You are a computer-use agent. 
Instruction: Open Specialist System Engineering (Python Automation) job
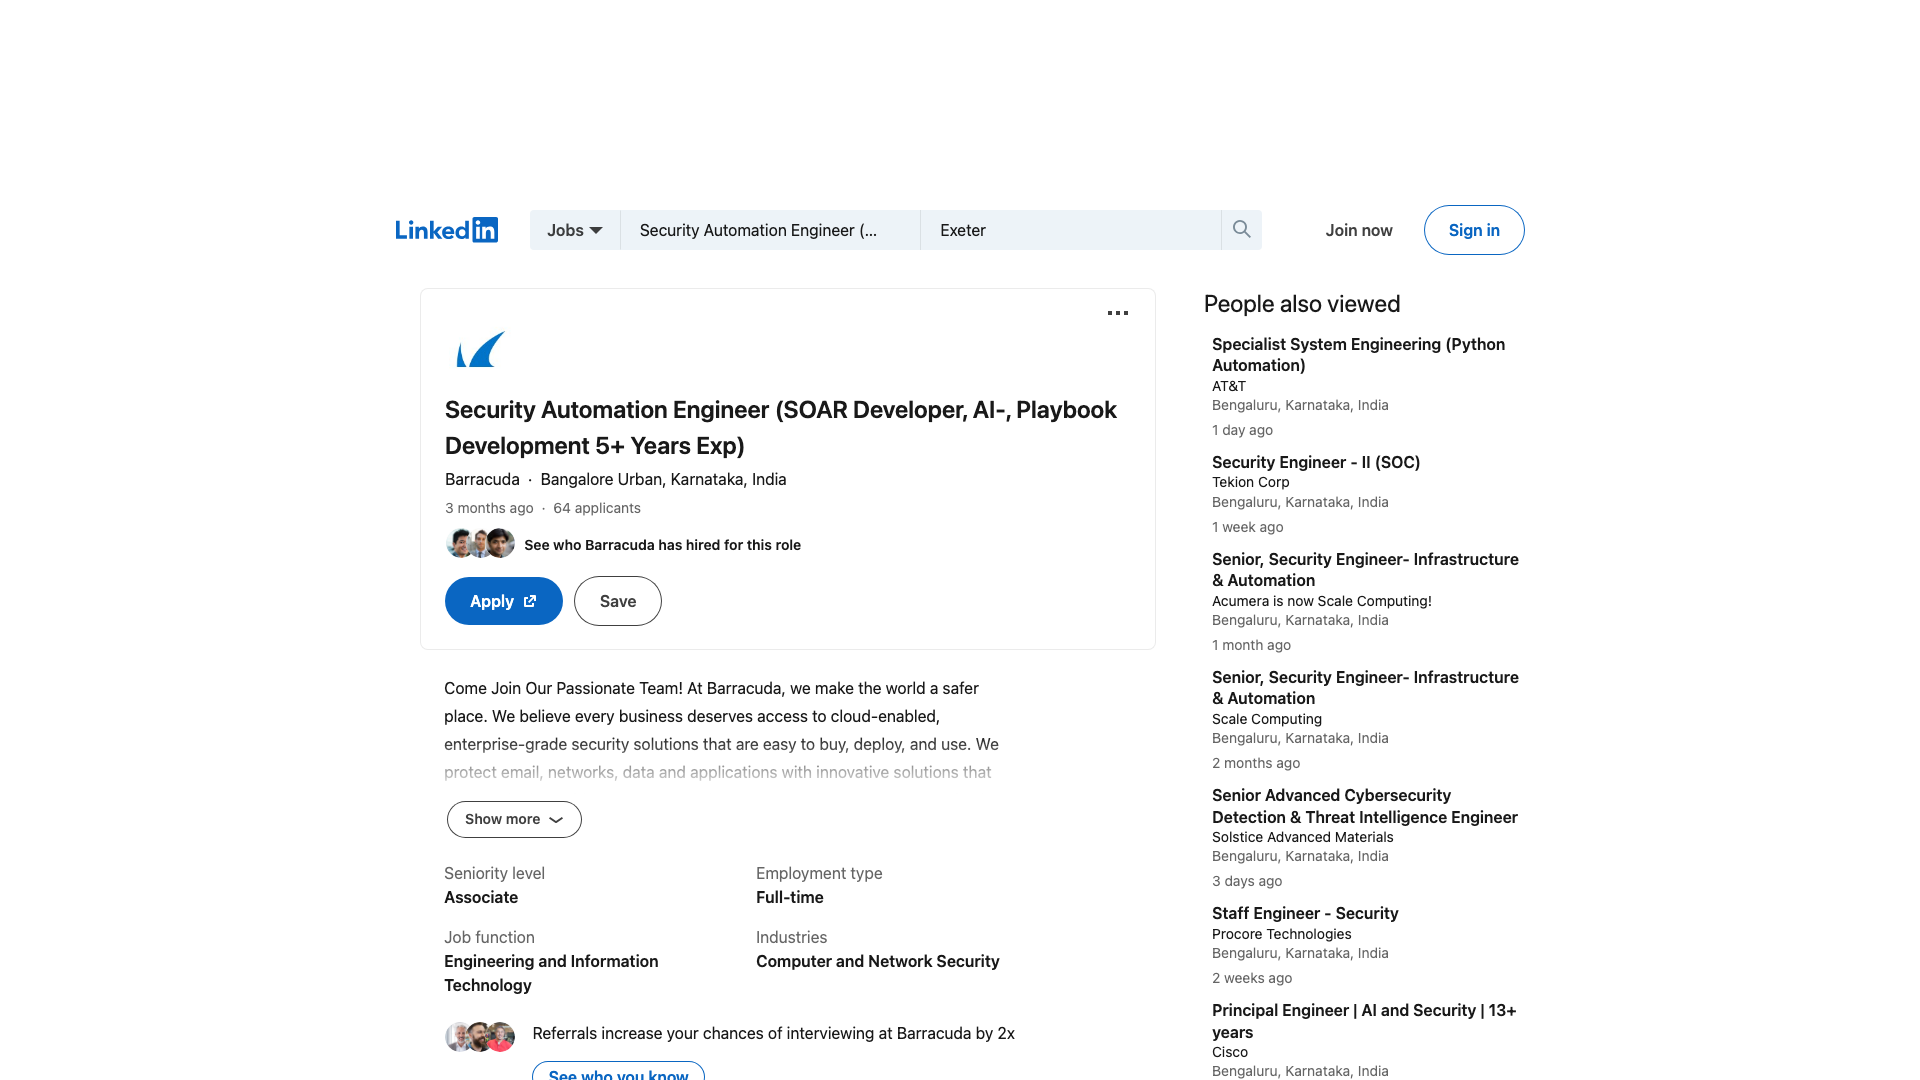click(x=1358, y=354)
